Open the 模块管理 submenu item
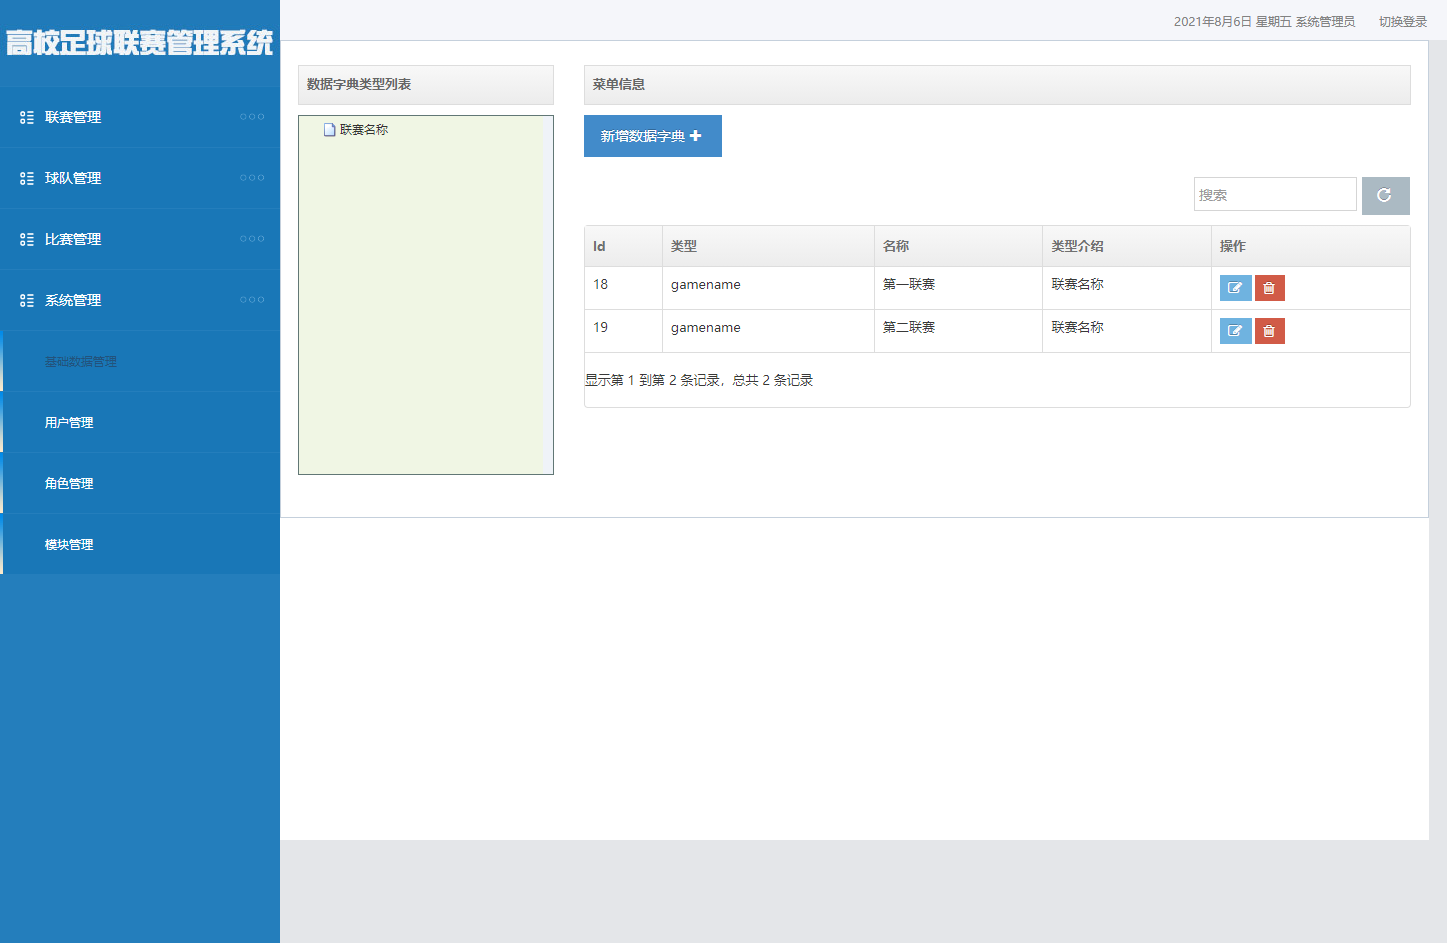 69,545
